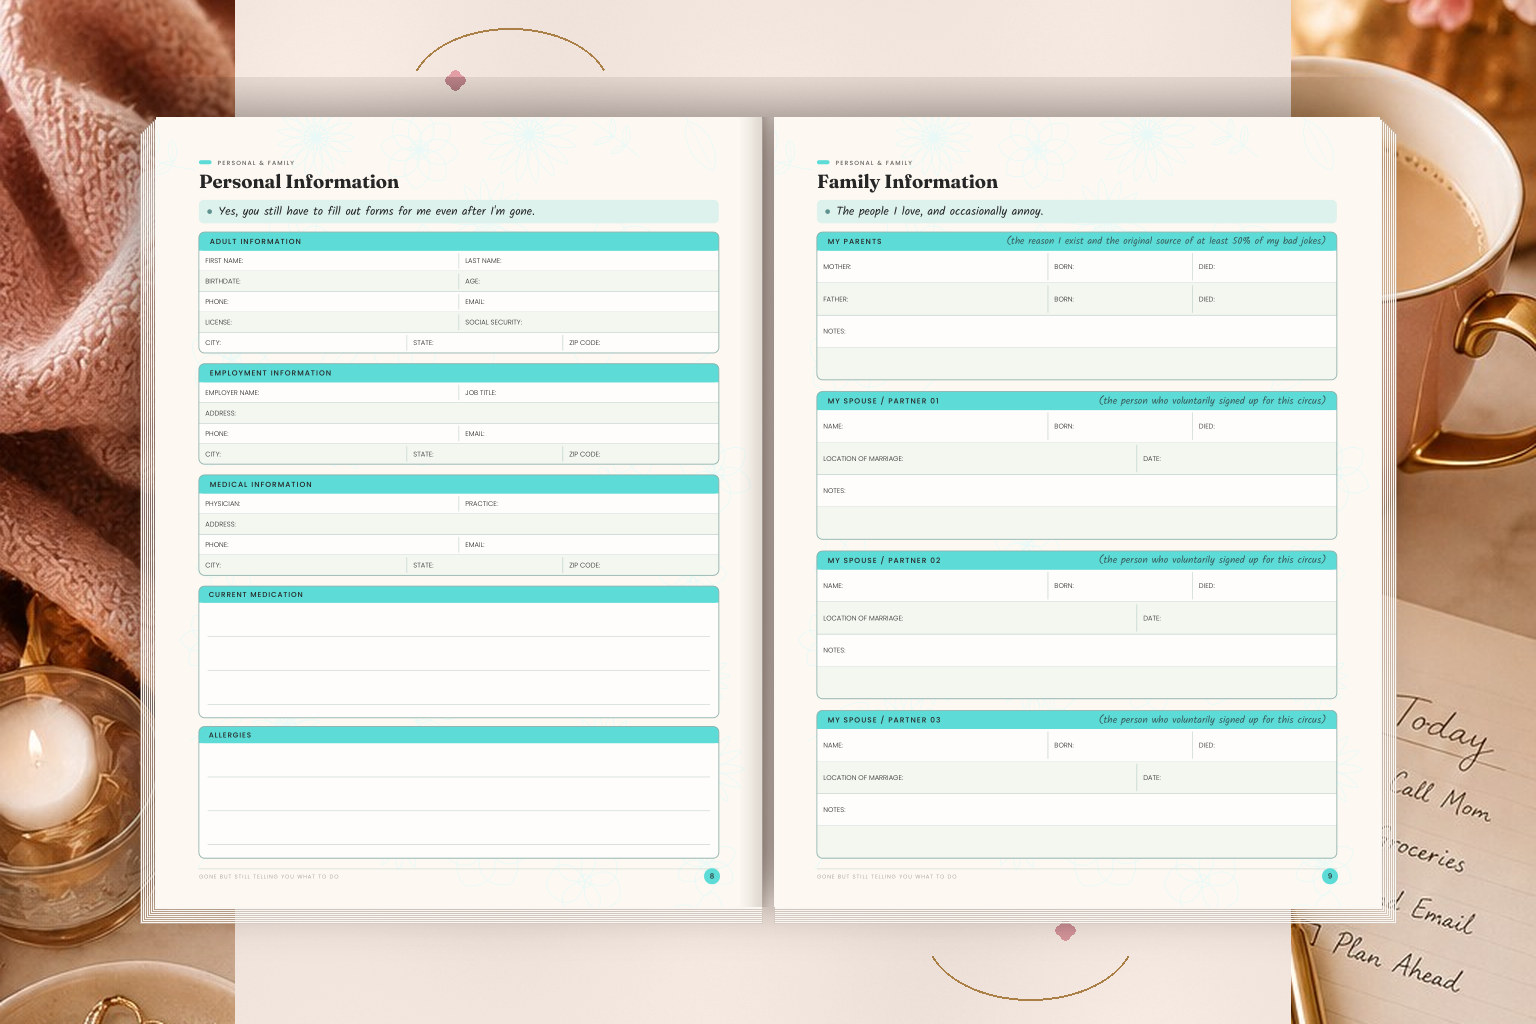Click the ZIP CODE field under Adult Information
Image resolution: width=1536 pixels, height=1024 pixels.
(x=641, y=343)
